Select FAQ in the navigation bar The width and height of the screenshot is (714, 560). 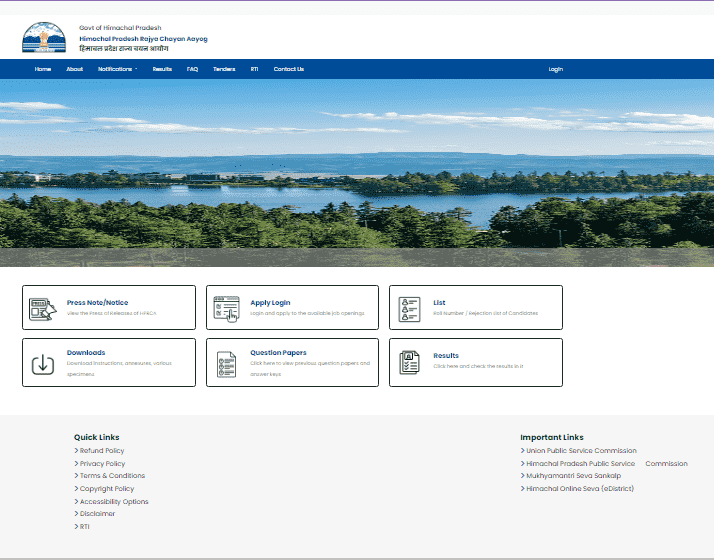point(192,69)
